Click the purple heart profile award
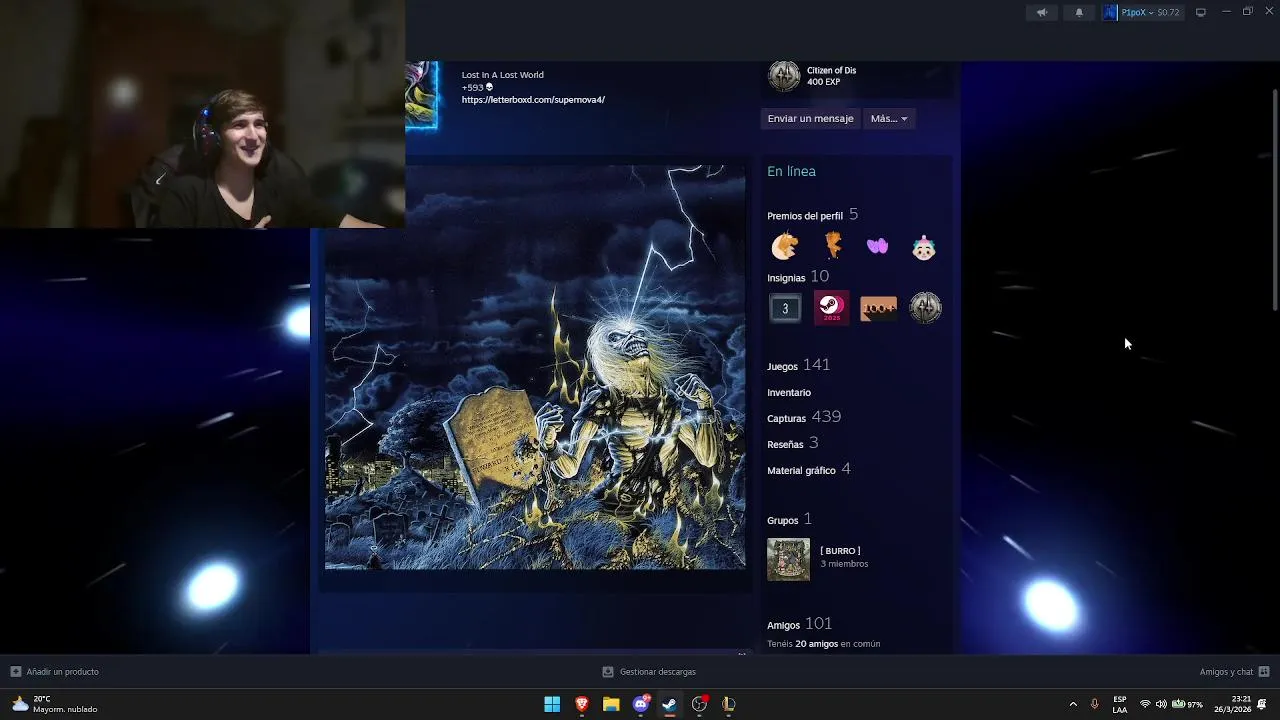Image resolution: width=1280 pixels, height=720 pixels. [877, 246]
